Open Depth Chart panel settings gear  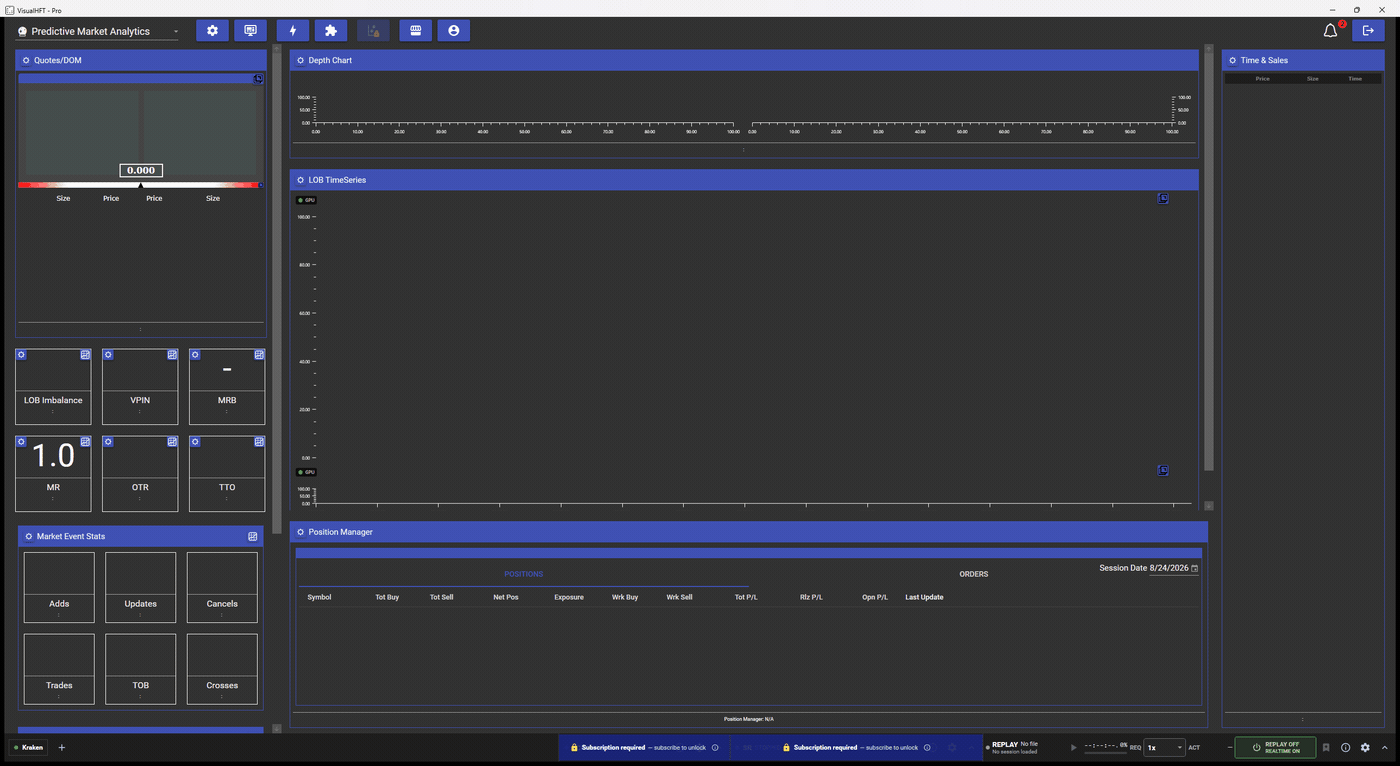[x=300, y=60]
